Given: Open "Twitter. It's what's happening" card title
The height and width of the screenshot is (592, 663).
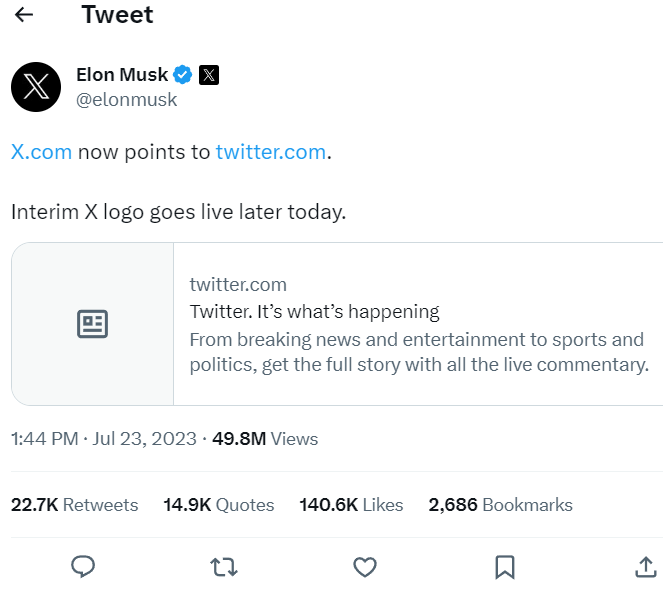Looking at the screenshot, I should pos(314,312).
